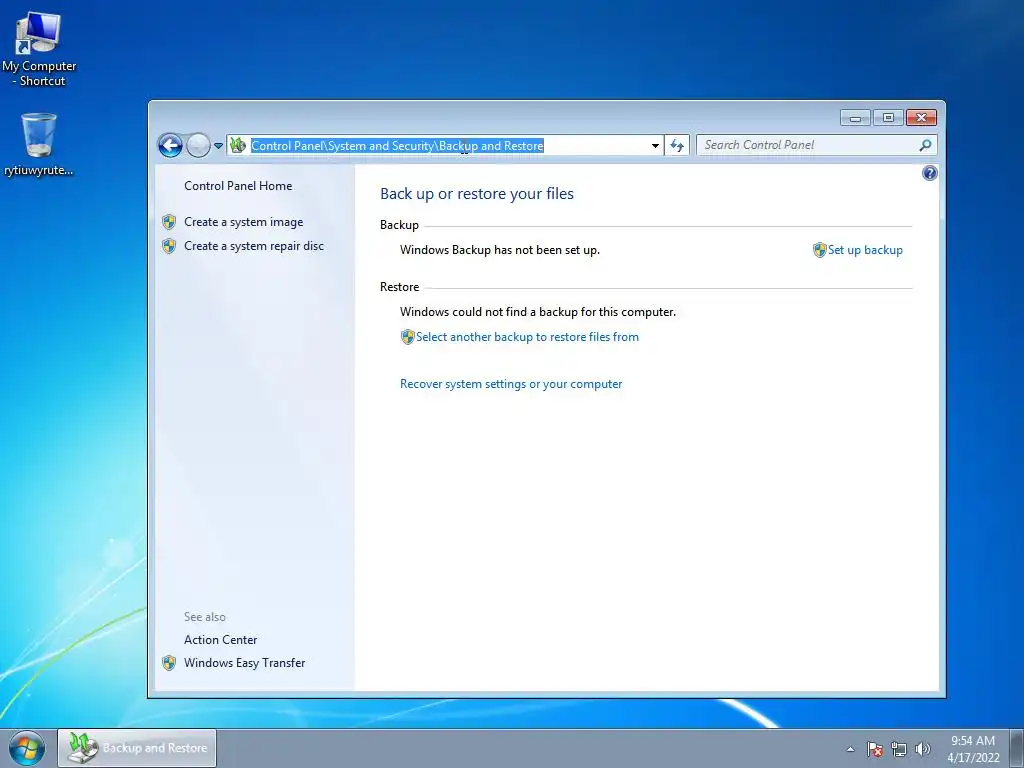1024x768 pixels.
Task: Click the 'Back up or restore your files' heading
Action: coord(477,193)
